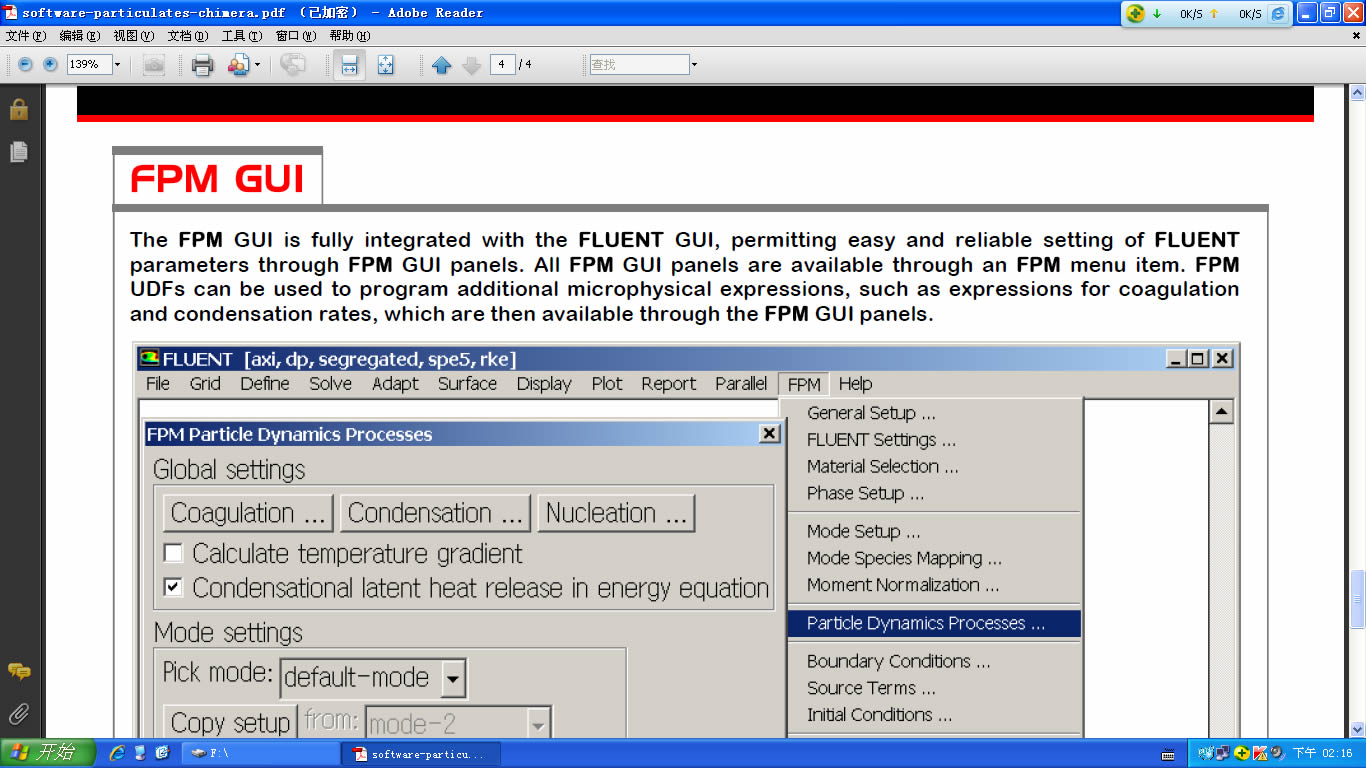Open the Attachments paperclip panel icon
This screenshot has width=1366, height=768.
(18, 713)
